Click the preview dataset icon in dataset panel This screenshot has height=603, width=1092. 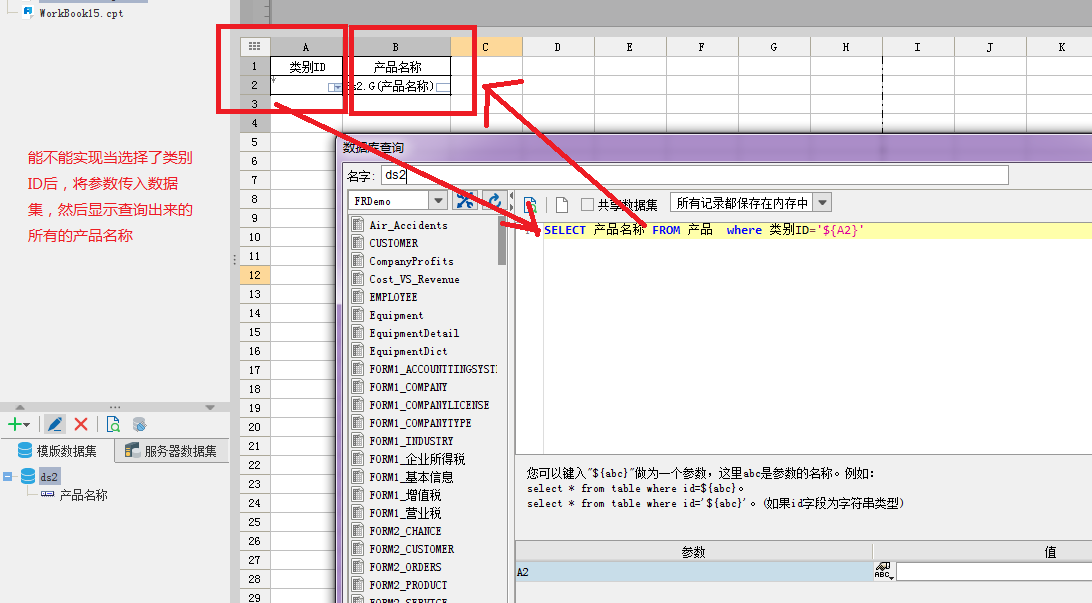tap(113, 424)
